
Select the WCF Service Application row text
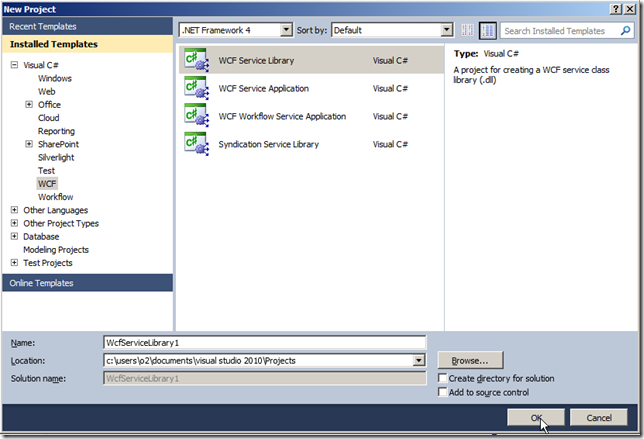pyautogui.click(x=263, y=88)
